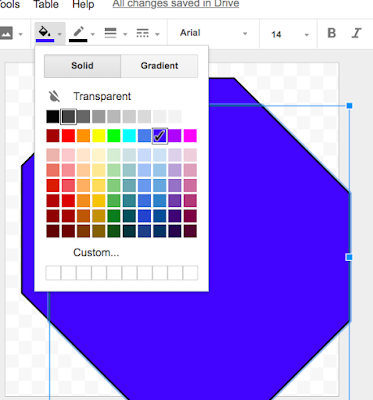The image size is (373, 400).
Task: Click the insert image icon
Action: 6,33
